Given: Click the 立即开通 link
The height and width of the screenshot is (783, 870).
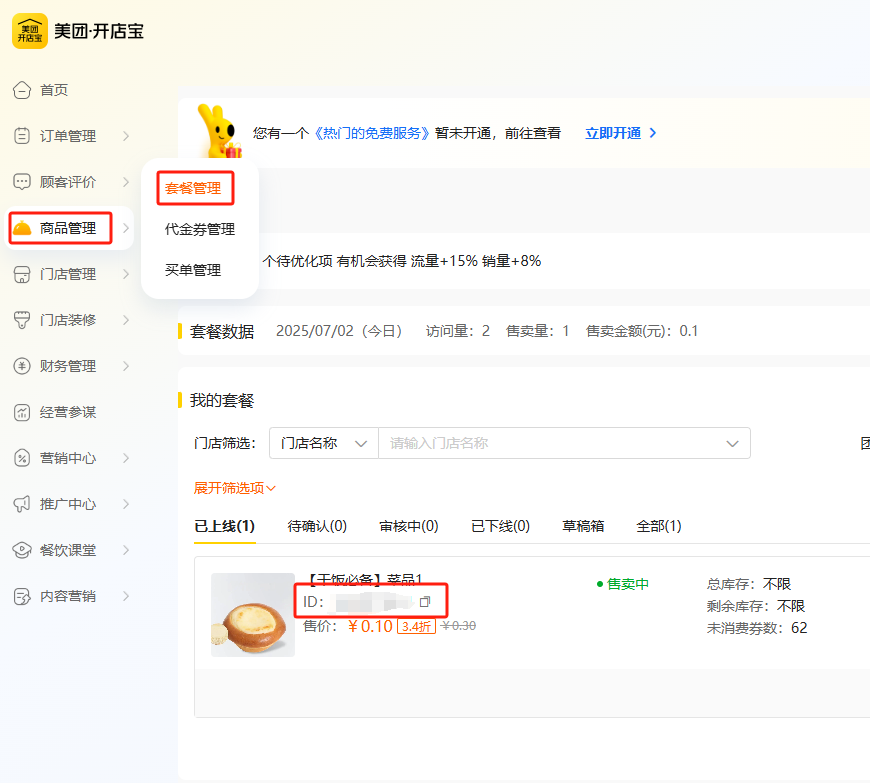Looking at the screenshot, I should tap(620, 133).
